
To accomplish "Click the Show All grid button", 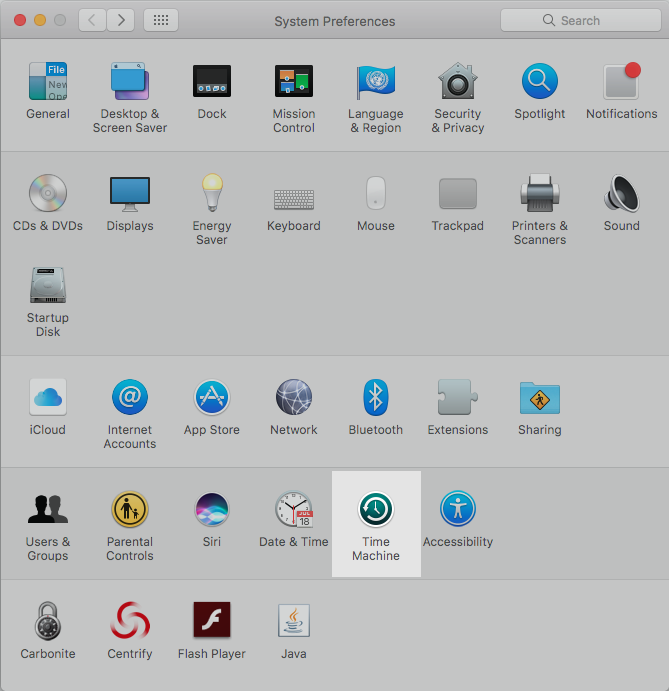I will coord(161,20).
